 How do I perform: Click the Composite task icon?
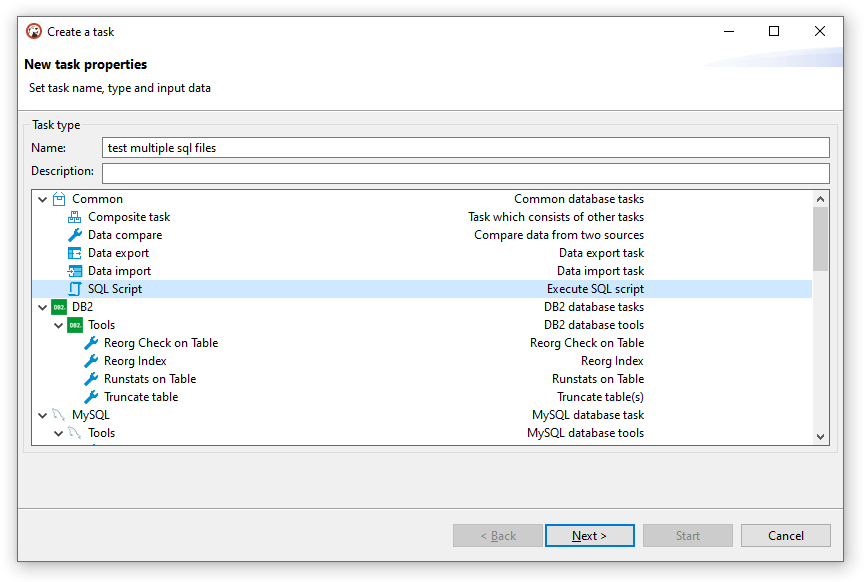[x=75, y=216]
